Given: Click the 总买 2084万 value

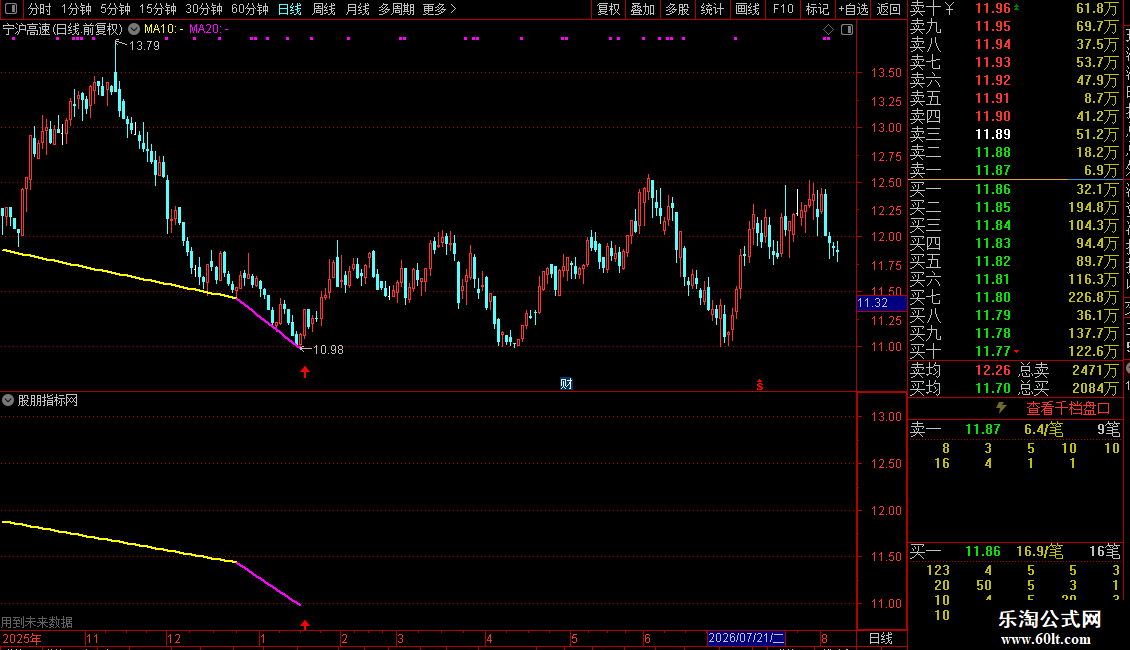Looking at the screenshot, I should click(1095, 388).
